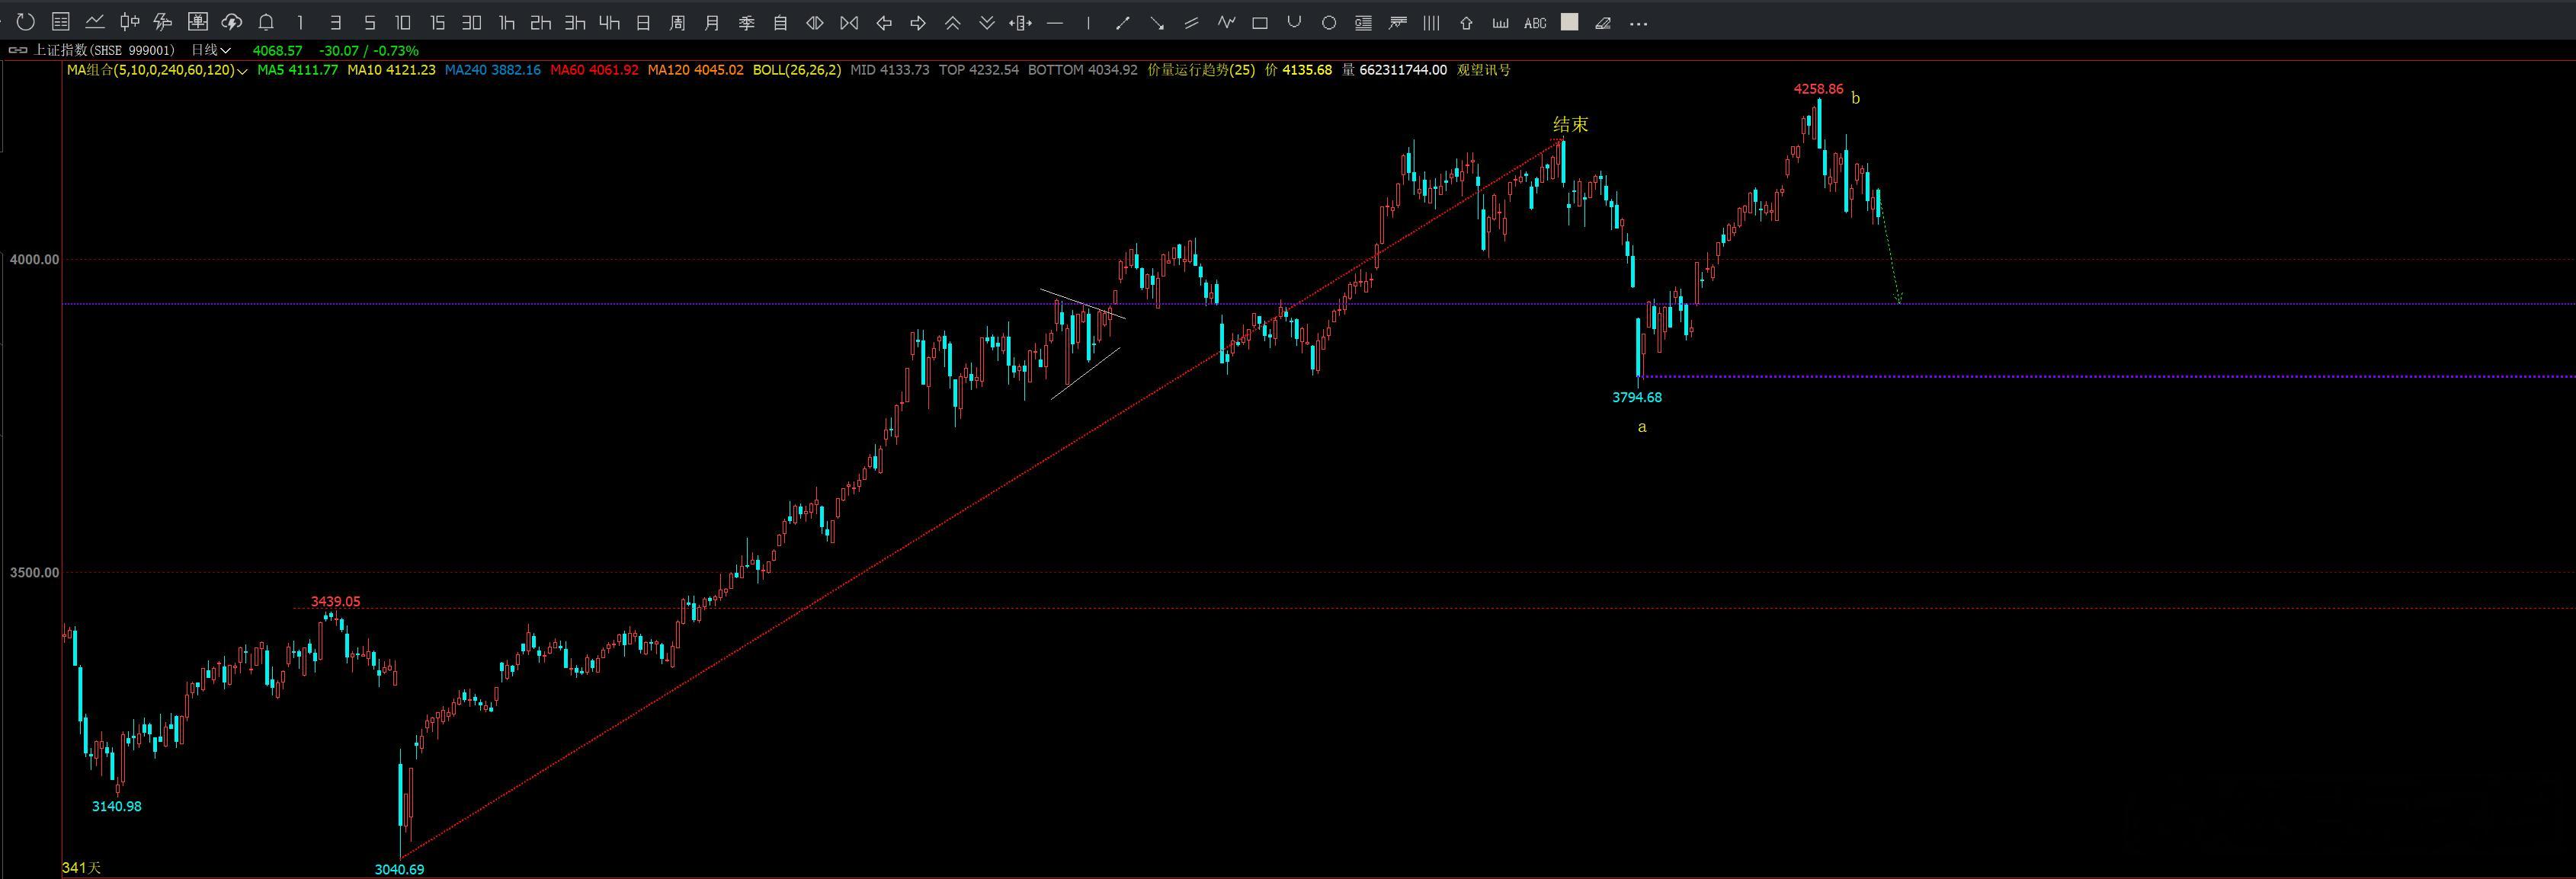
Task: Click the 341天 day count label
Action: tap(82, 868)
